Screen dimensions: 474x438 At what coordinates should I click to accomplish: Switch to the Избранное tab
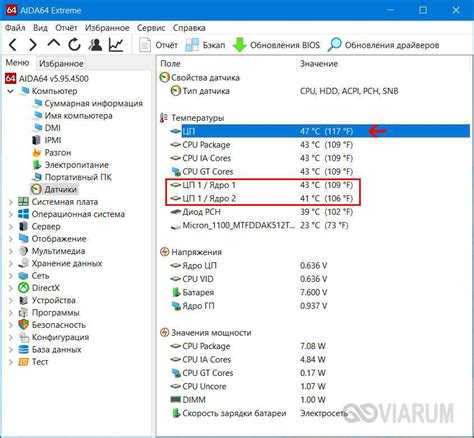coord(61,63)
